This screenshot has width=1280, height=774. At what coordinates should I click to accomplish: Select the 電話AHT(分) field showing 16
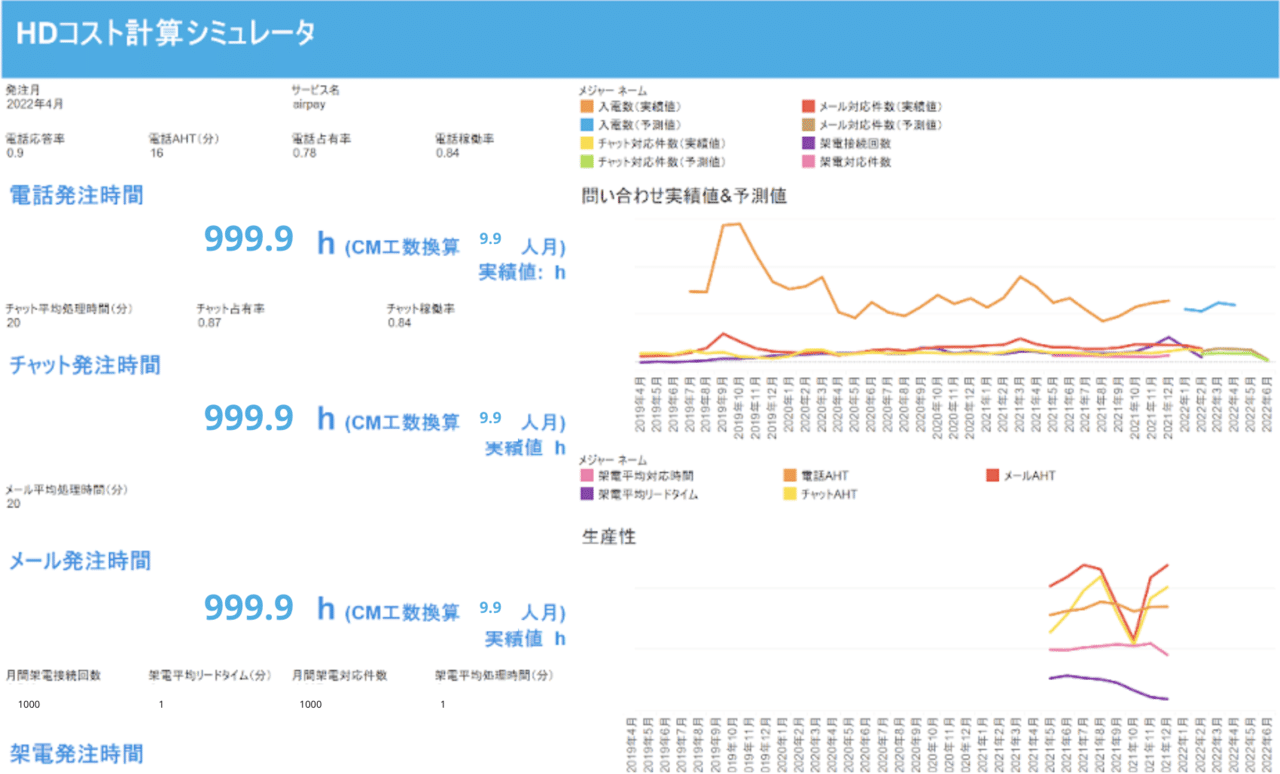(x=156, y=153)
